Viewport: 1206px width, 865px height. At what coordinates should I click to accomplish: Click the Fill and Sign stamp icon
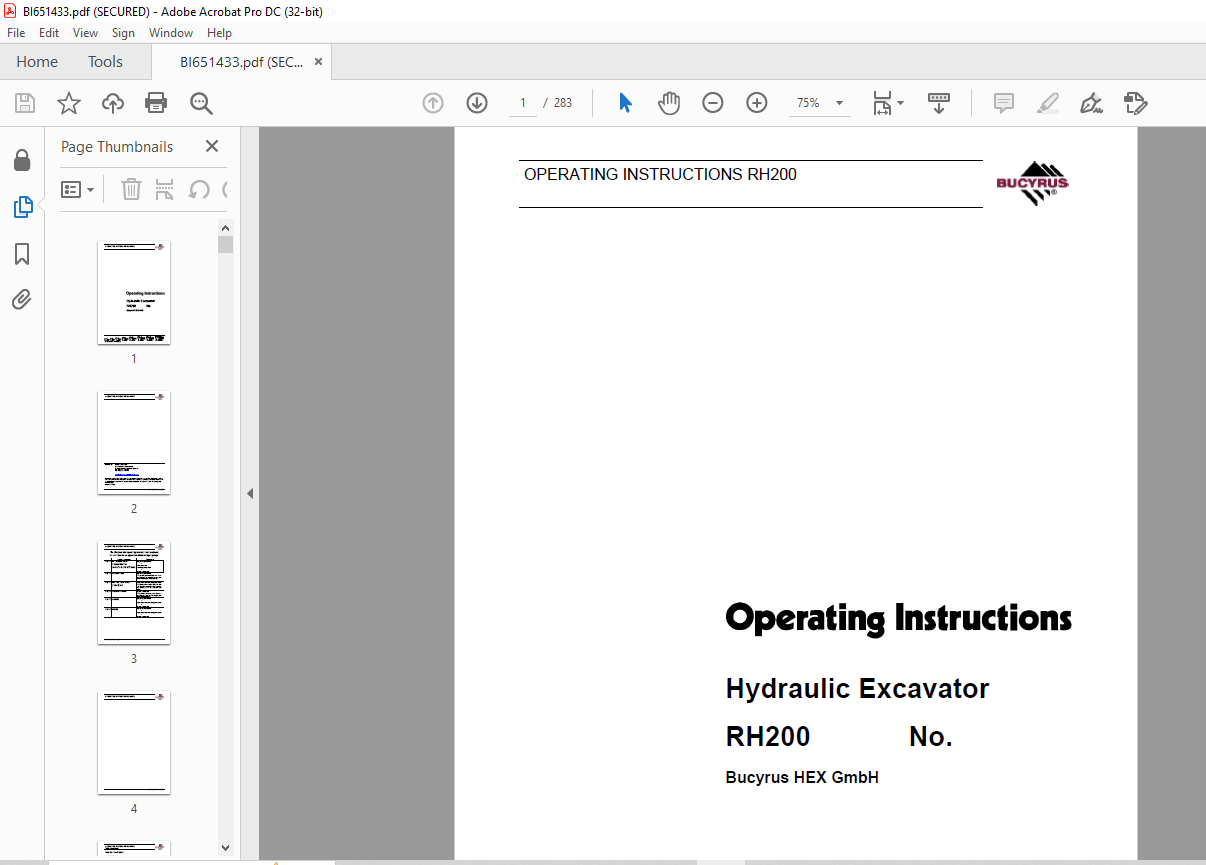click(1135, 103)
